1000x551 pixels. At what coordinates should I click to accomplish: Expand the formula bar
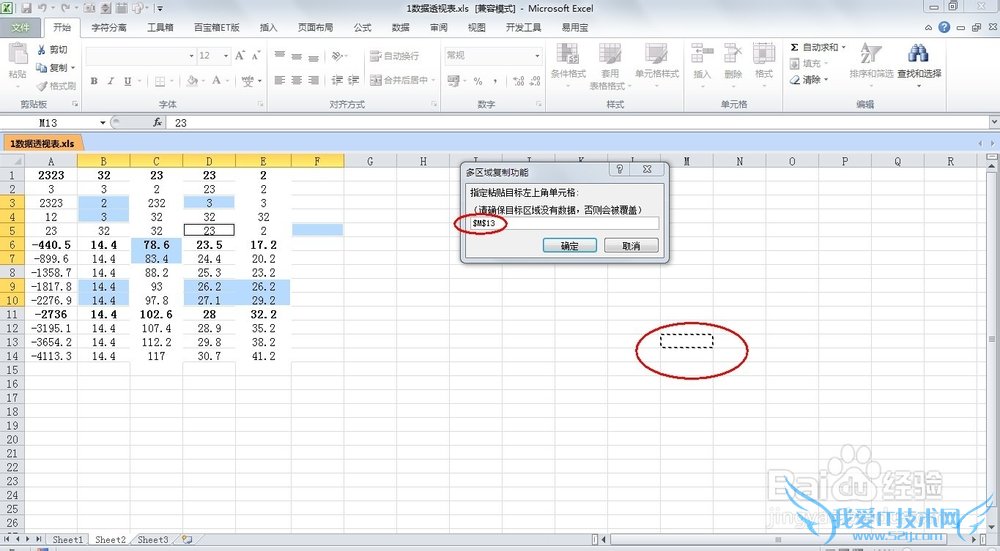pos(994,122)
